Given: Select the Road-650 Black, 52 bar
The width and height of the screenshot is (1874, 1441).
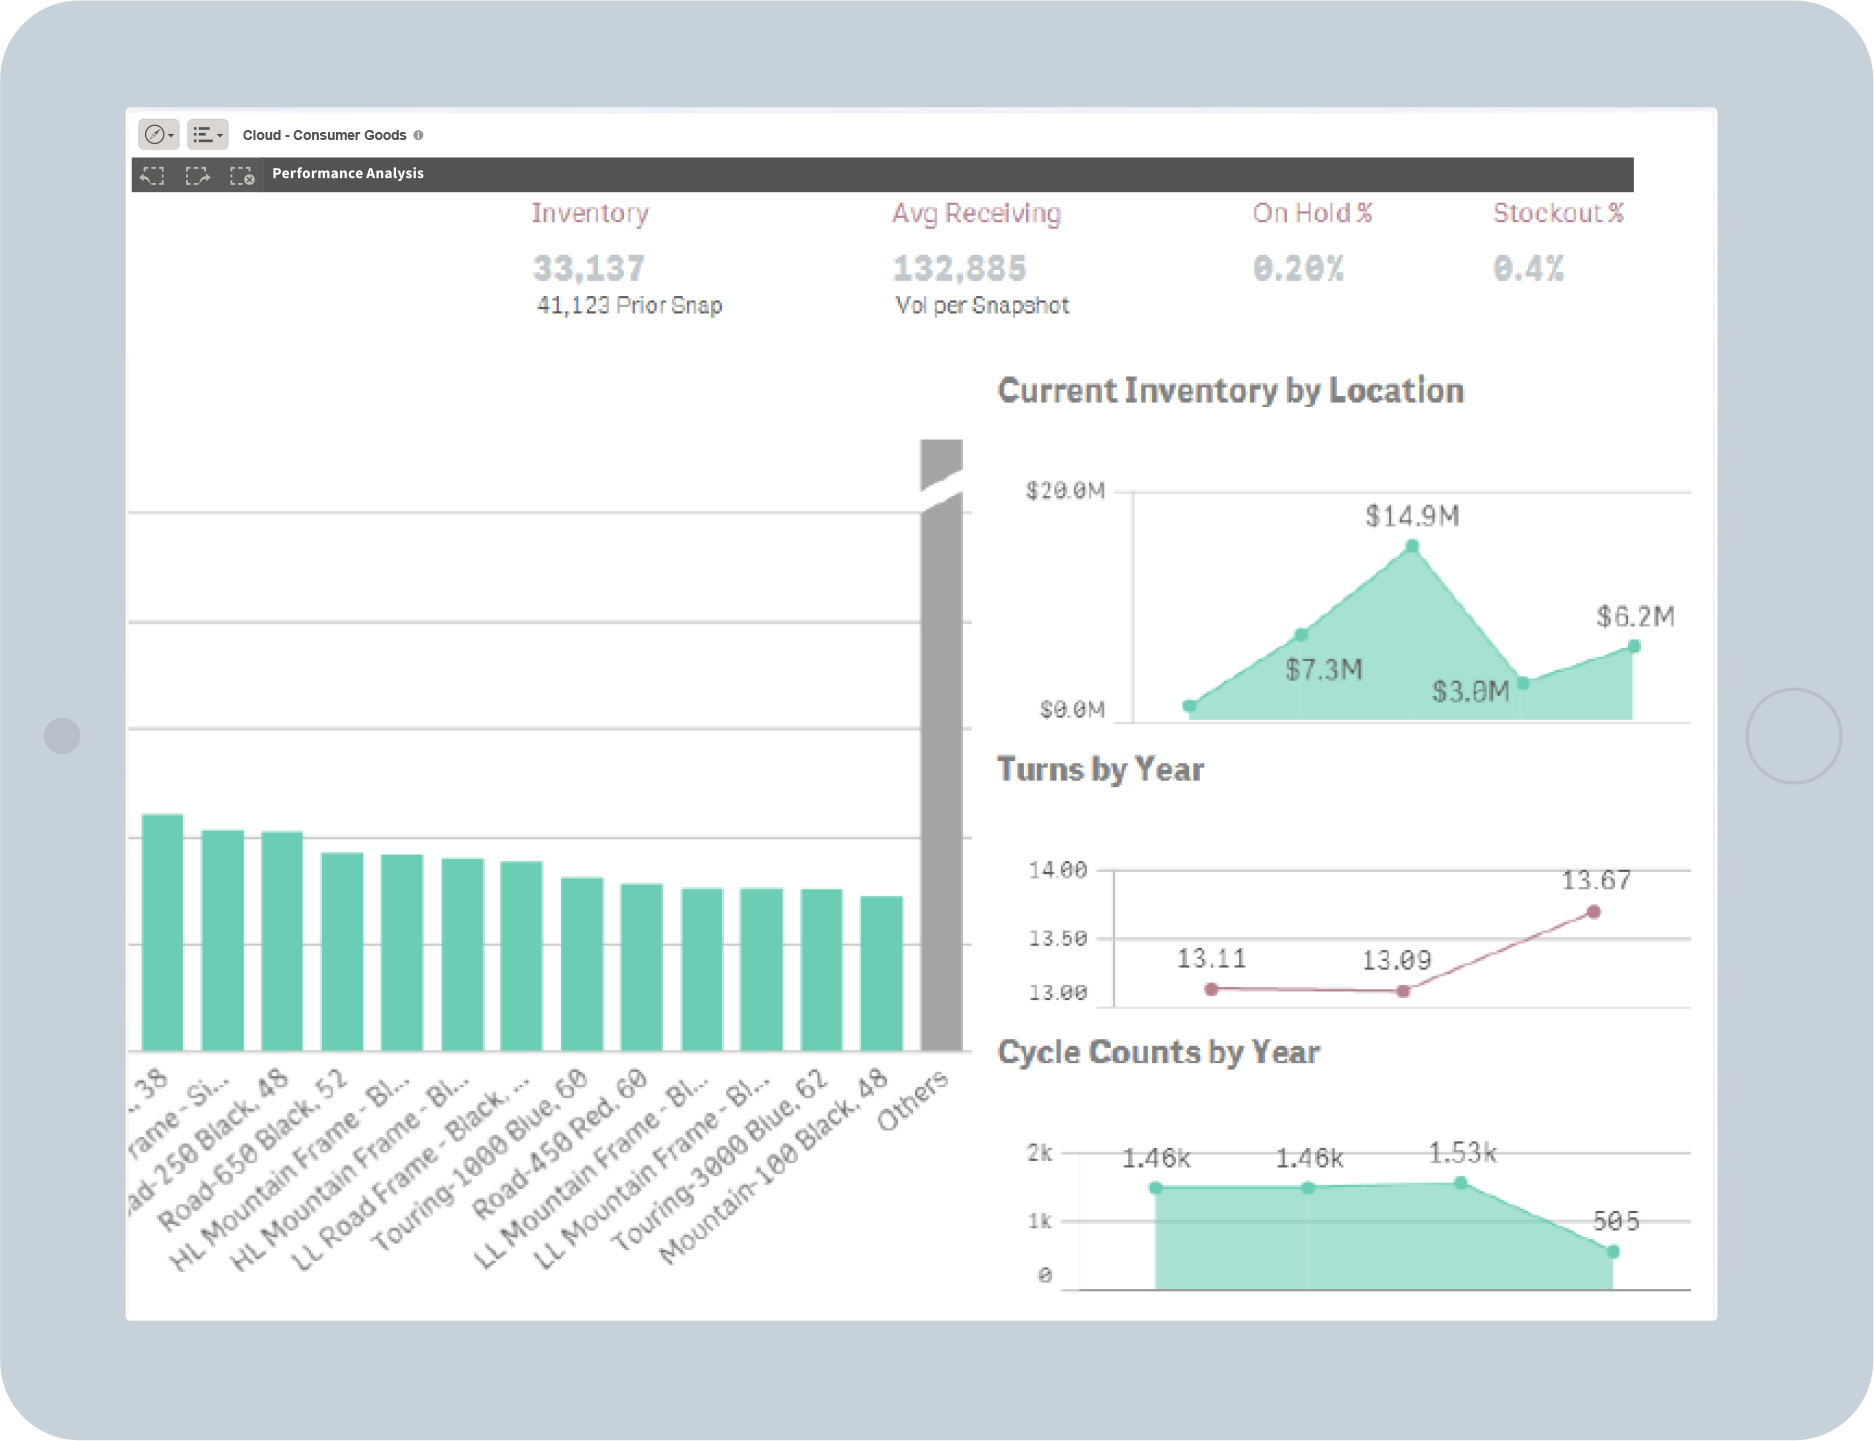Looking at the screenshot, I should (x=341, y=952).
